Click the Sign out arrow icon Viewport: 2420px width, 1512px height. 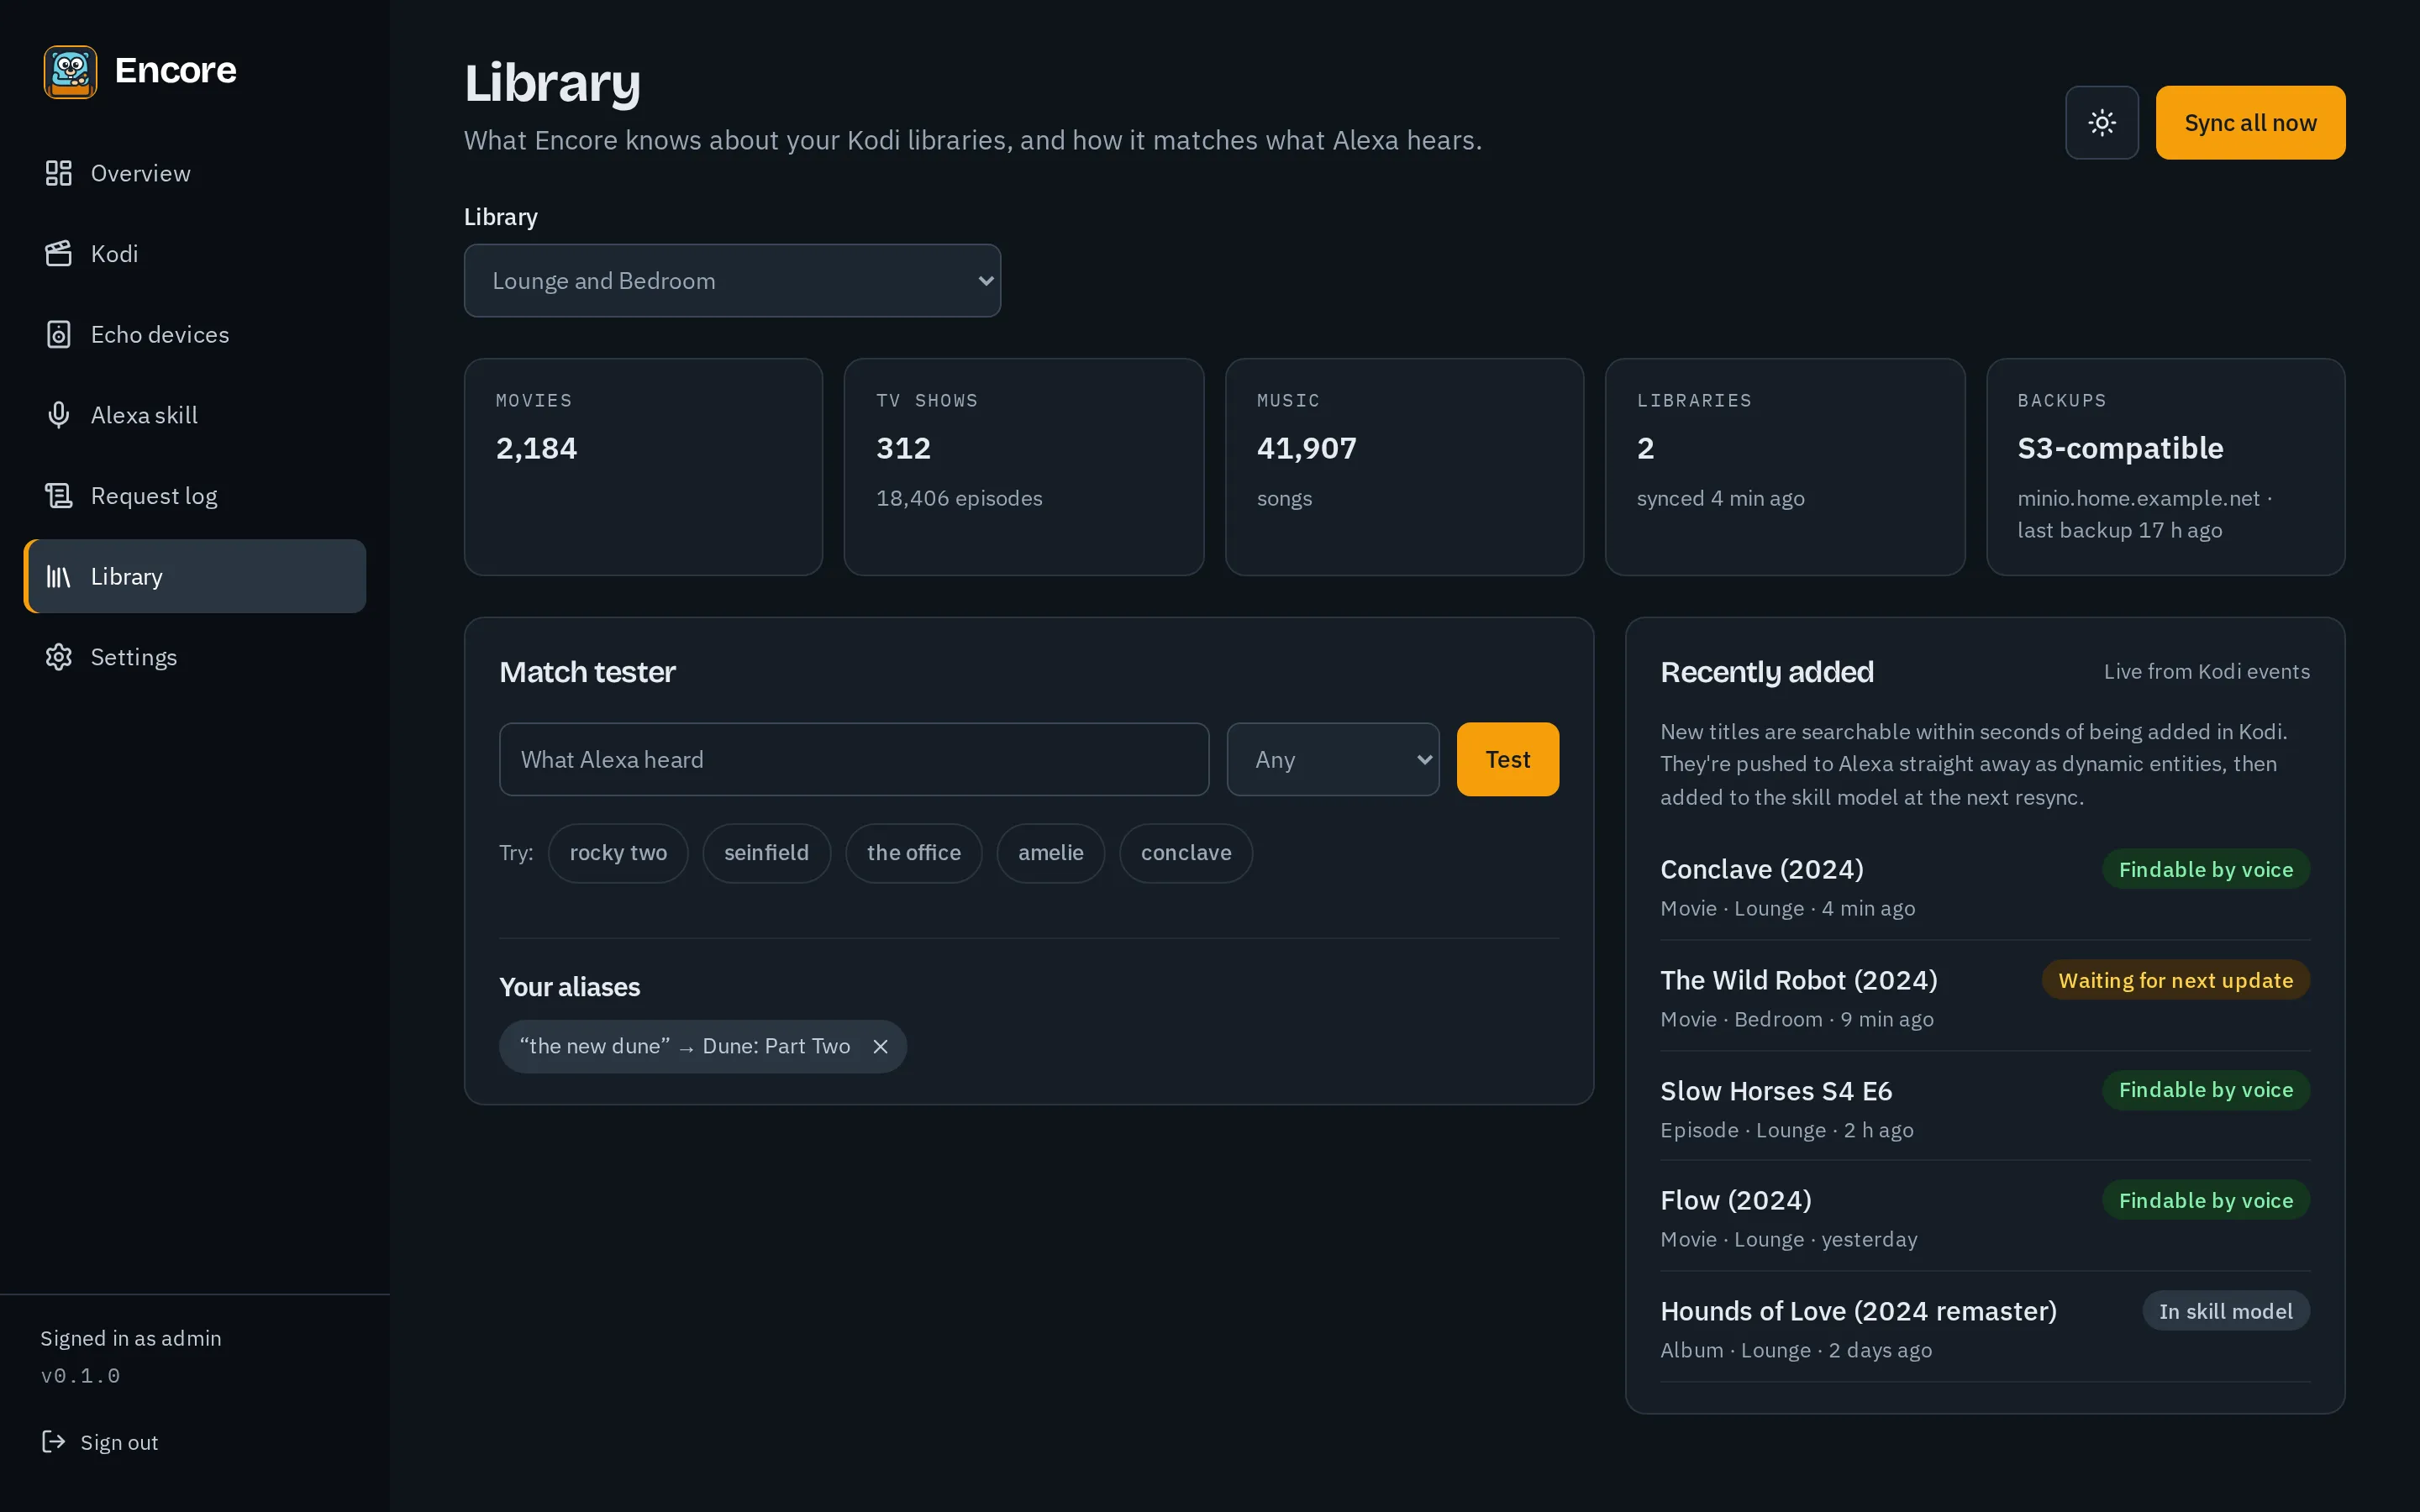pos(53,1441)
